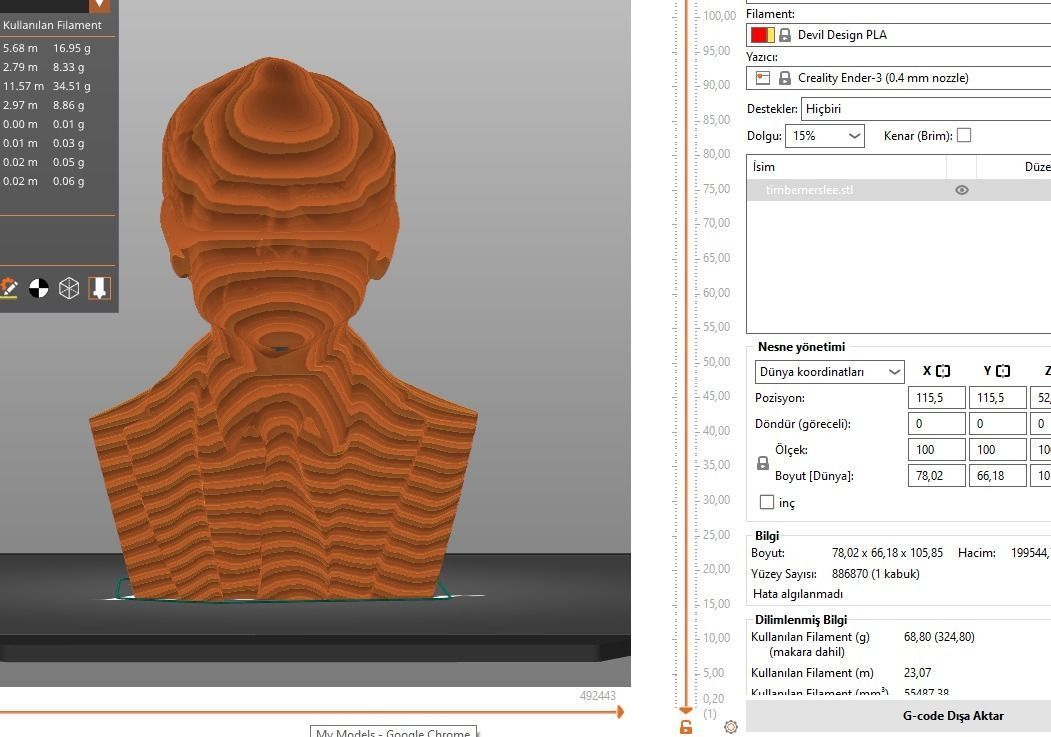The image size is (1051, 737).
Task: Click the 'My Models - Google Chrome' taskbar tooltip
Action: click(393, 732)
